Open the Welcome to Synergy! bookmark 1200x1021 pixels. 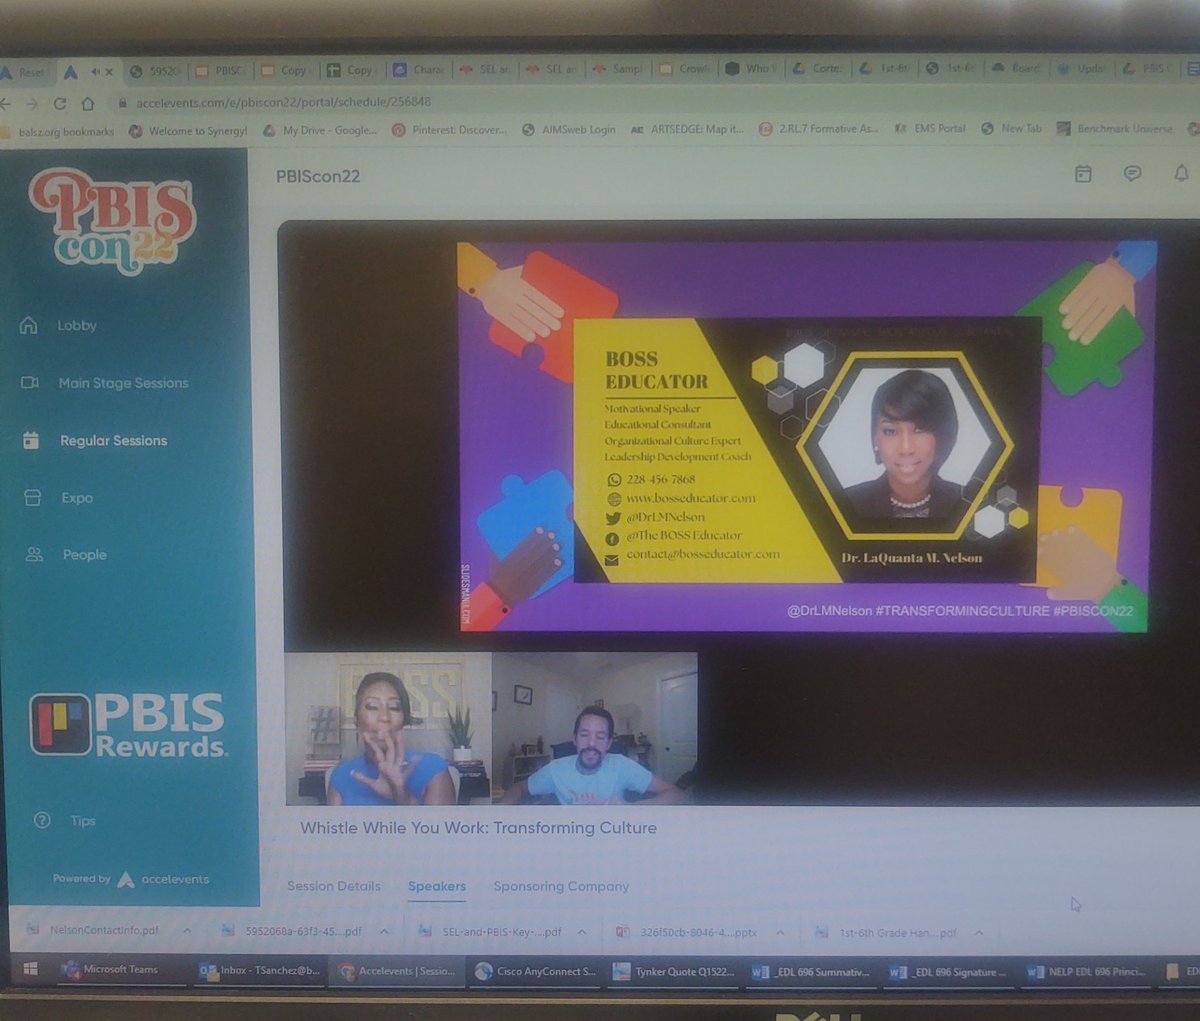click(188, 131)
